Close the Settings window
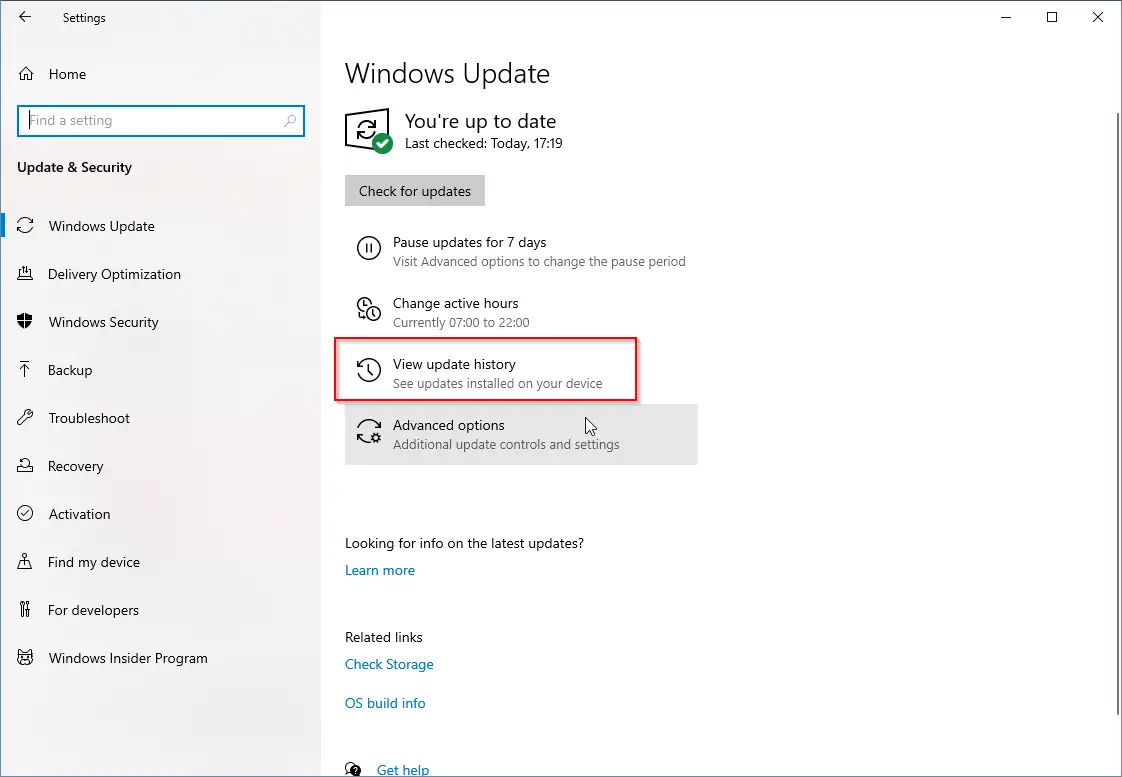 1098,16
